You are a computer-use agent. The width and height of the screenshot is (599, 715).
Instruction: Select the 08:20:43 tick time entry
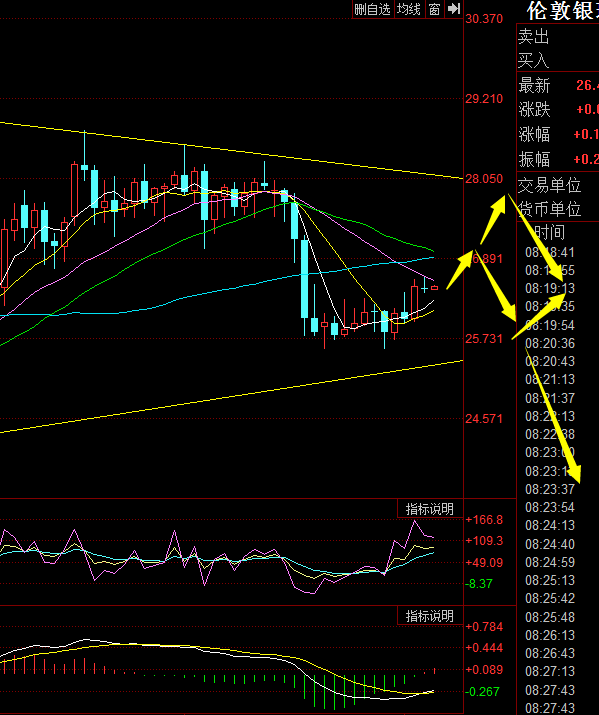550,361
